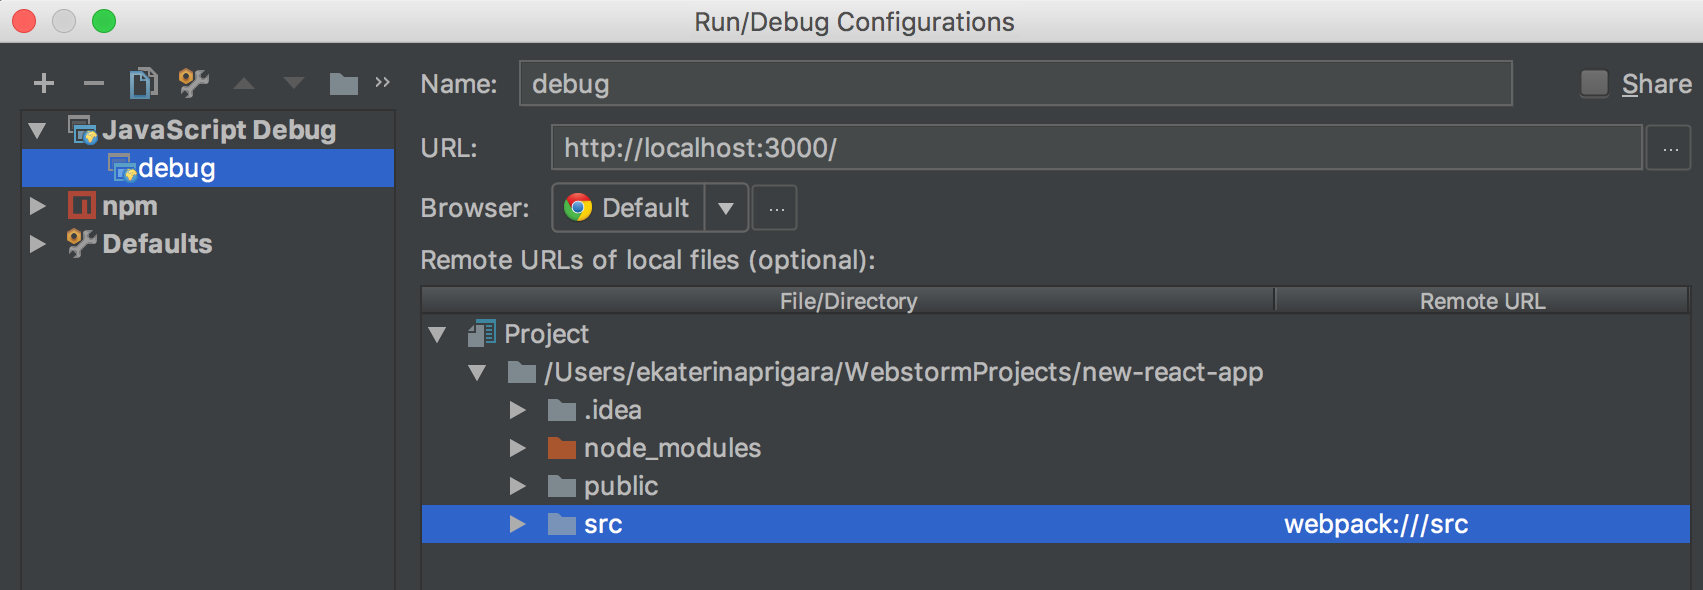Expand the npm configurations group
The width and height of the screenshot is (1703, 590).
[38, 206]
